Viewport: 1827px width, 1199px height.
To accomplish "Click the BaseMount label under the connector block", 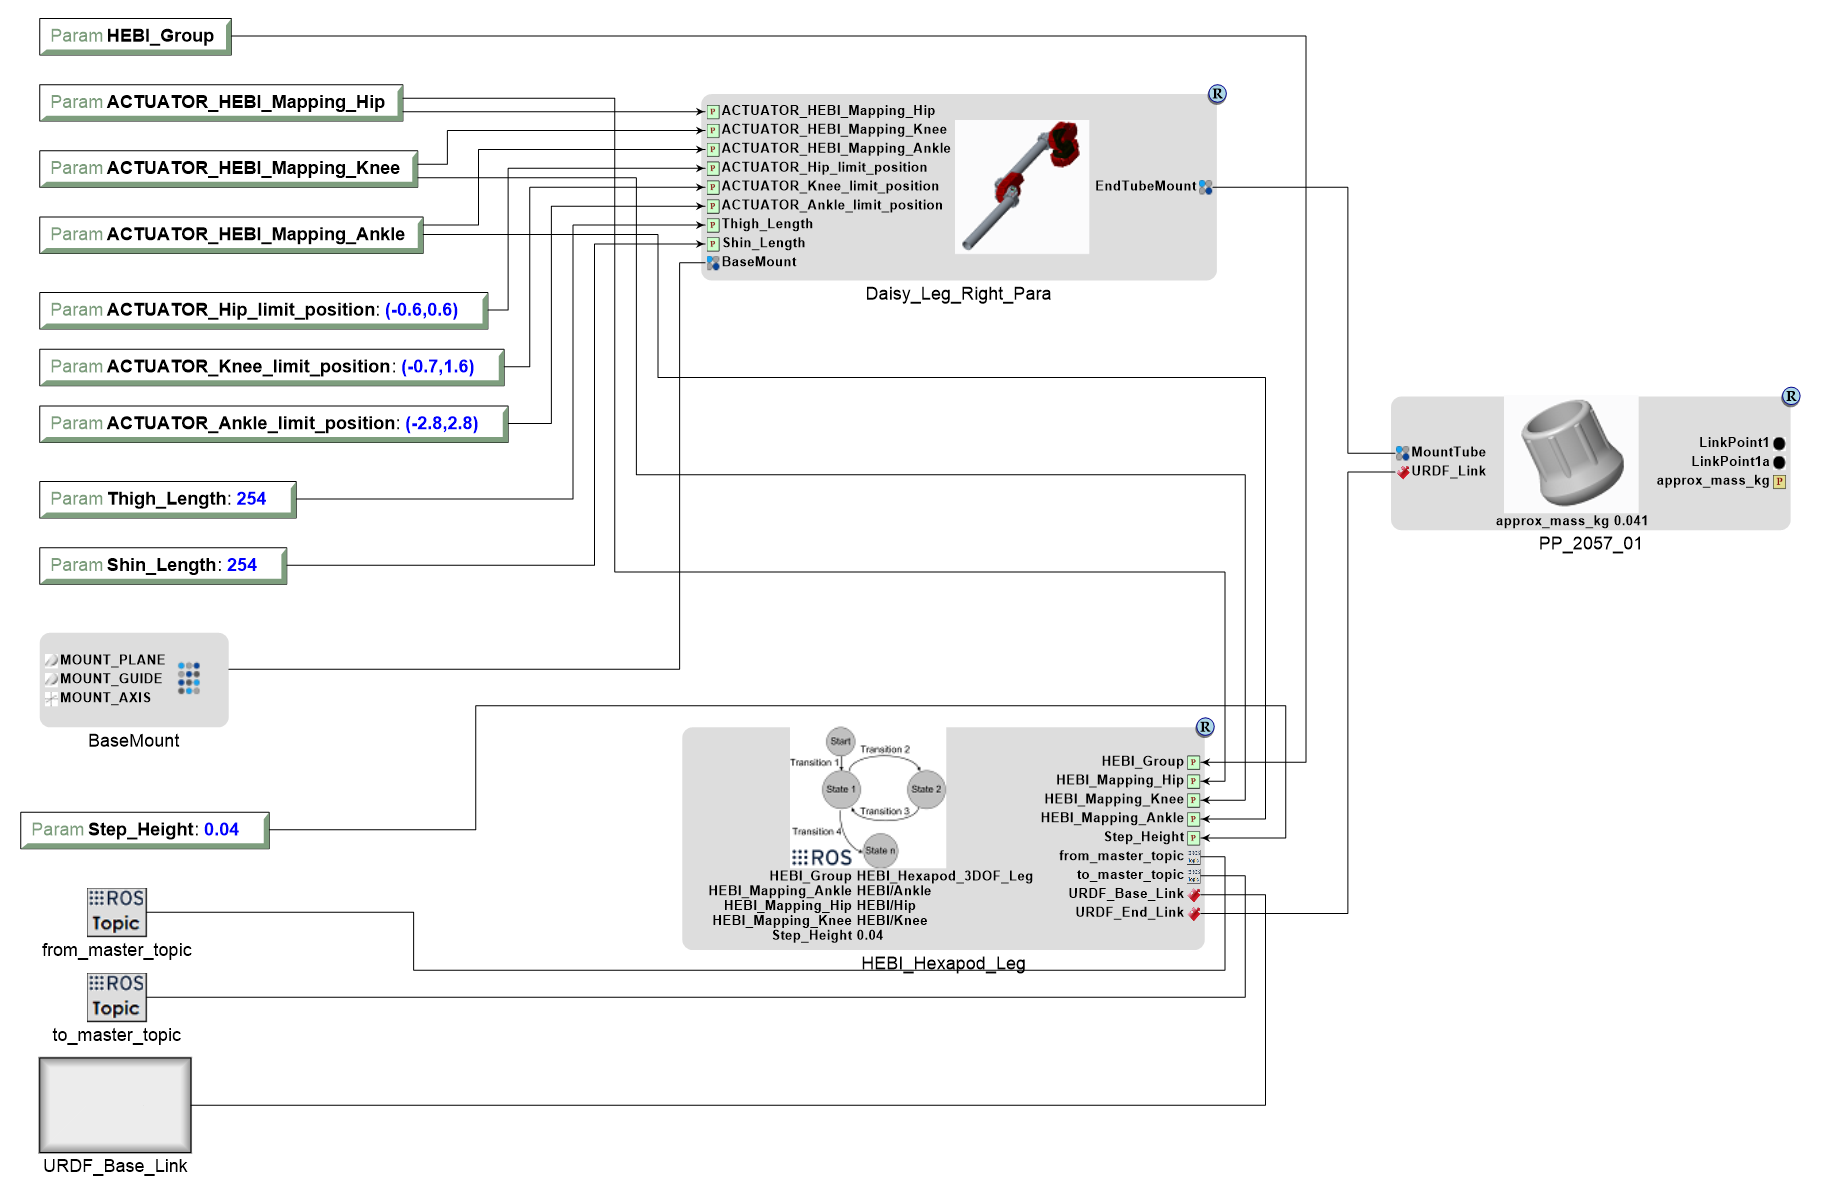I will [134, 741].
